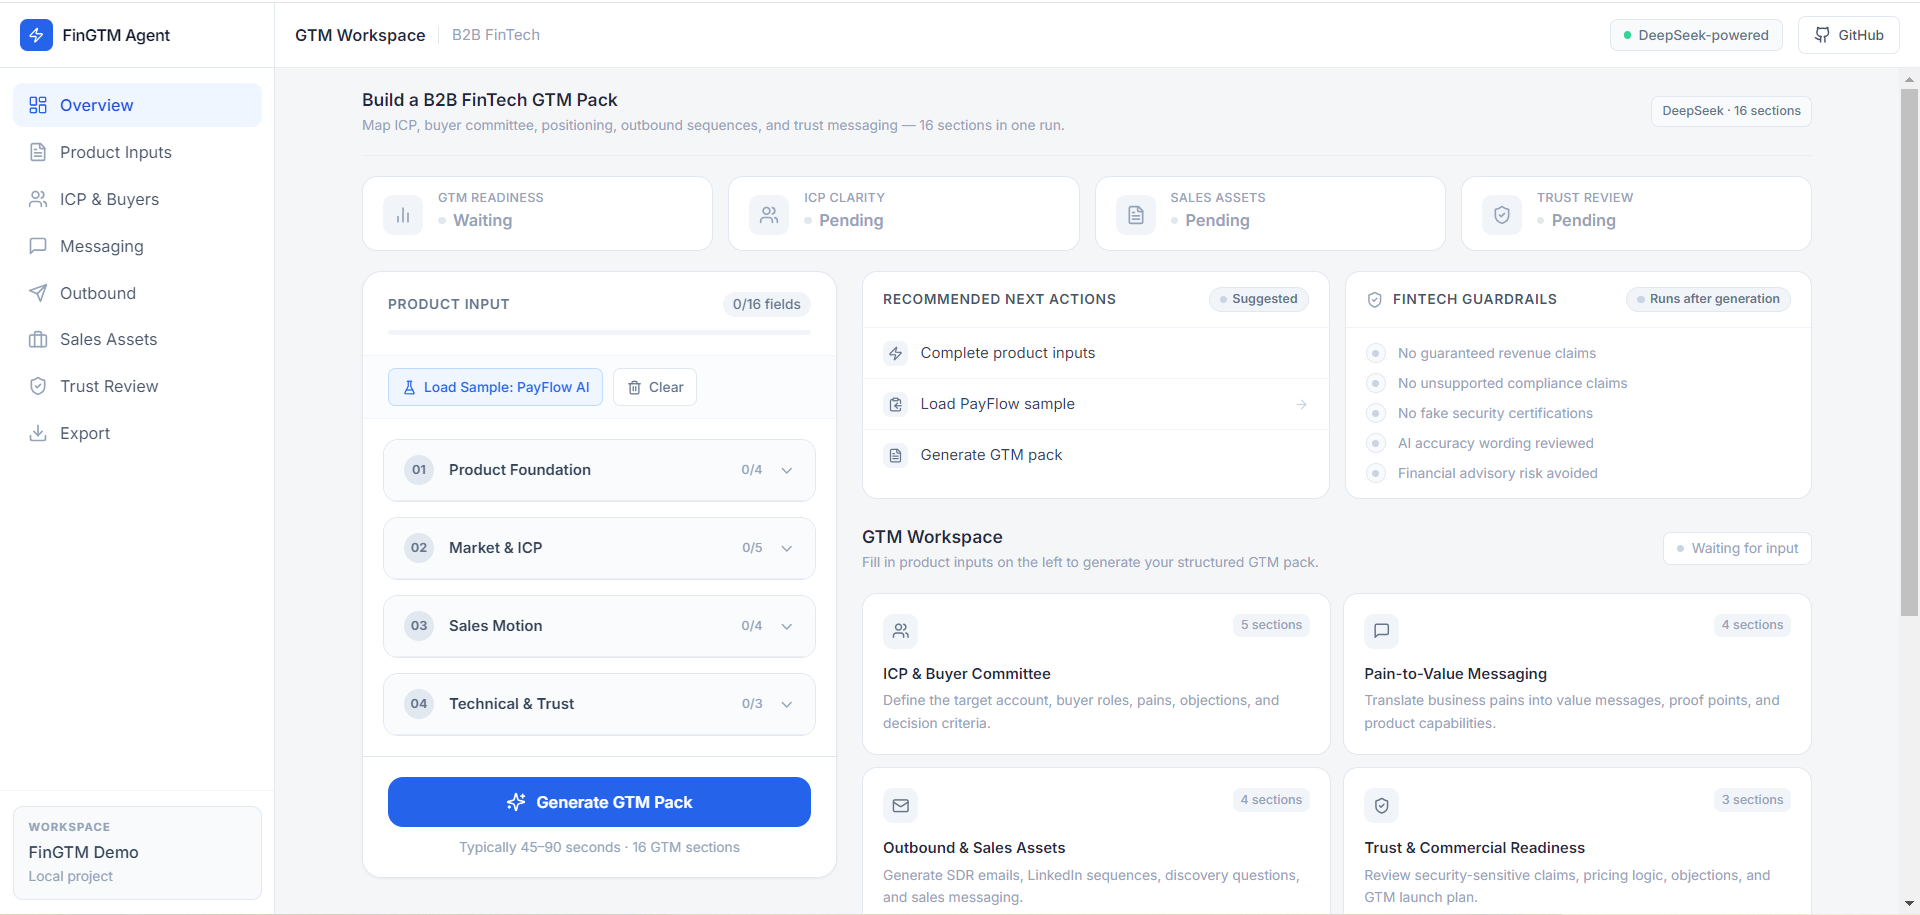Click the Sales Assets card document icon

click(1136, 215)
